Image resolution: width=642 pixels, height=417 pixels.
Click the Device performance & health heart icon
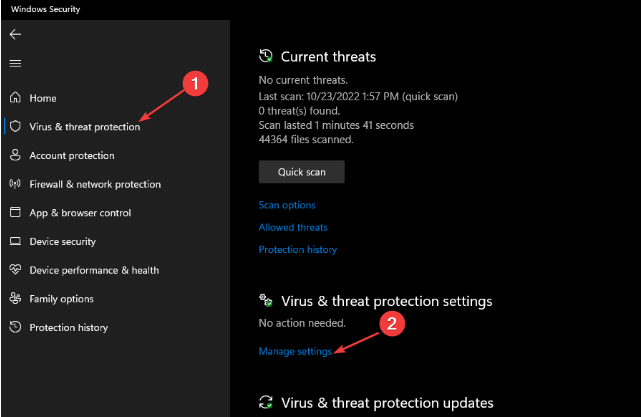click(x=15, y=270)
